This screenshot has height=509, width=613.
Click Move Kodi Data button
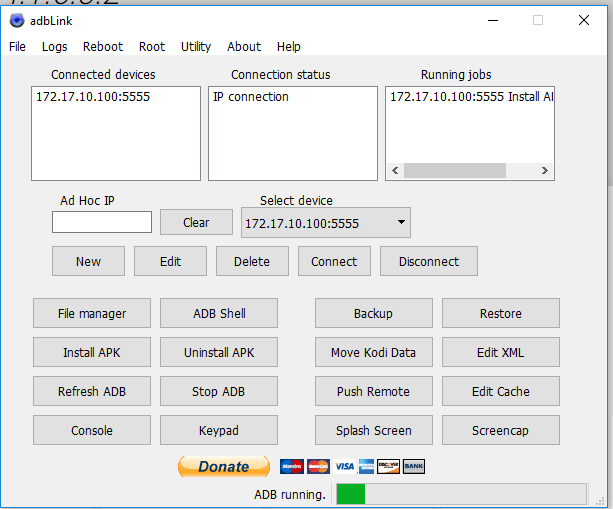pos(374,352)
